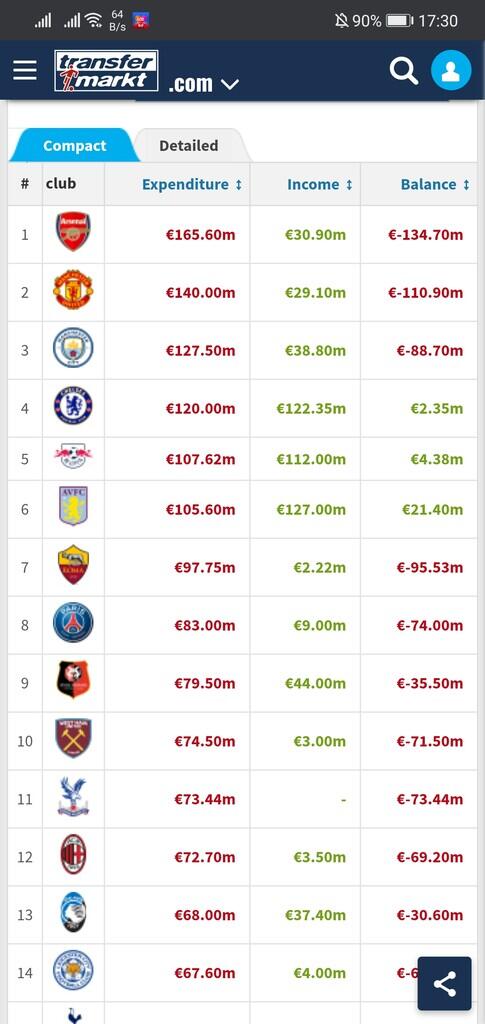Open the West Ham United crest
This screenshot has width=485, height=1024.
click(x=73, y=738)
